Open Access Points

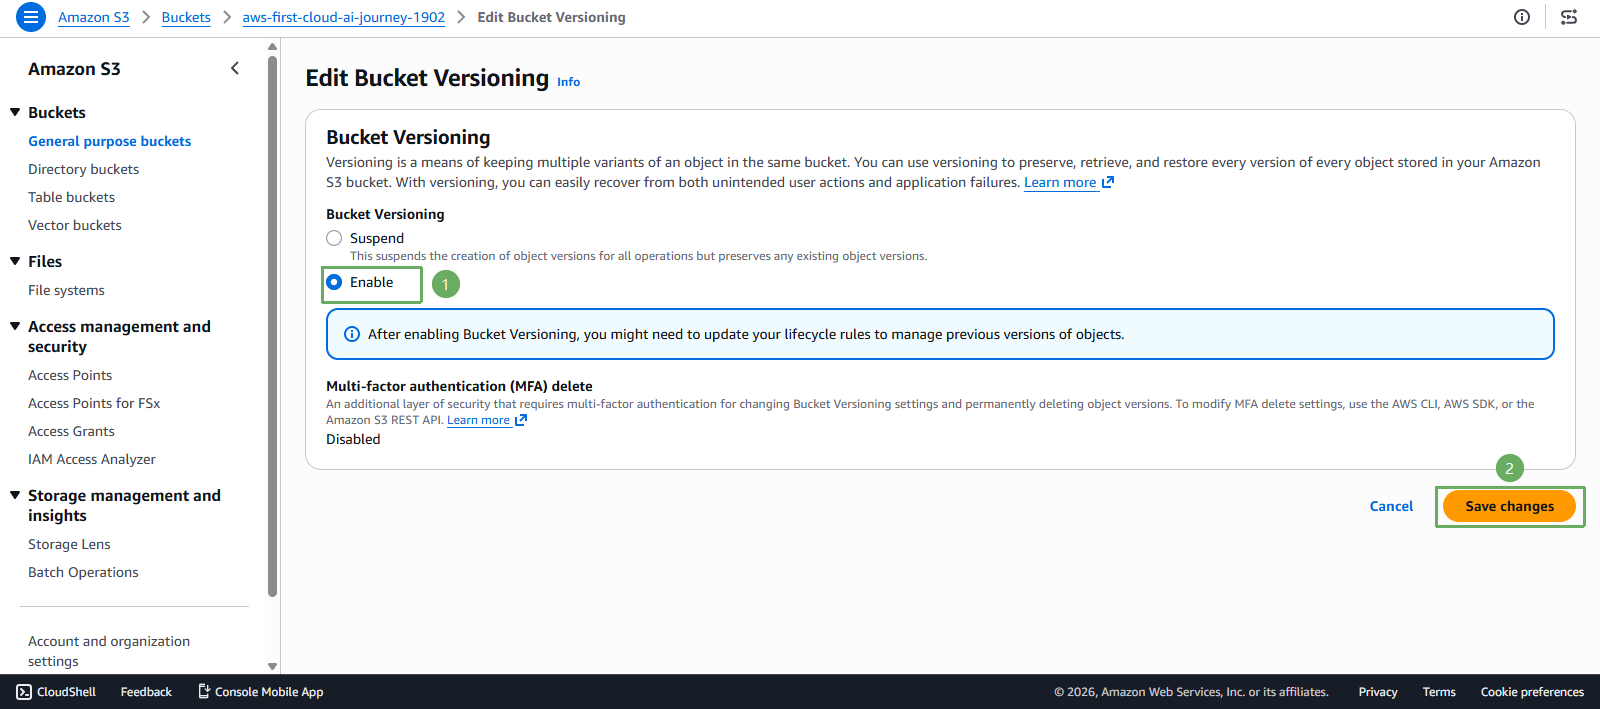(x=70, y=375)
